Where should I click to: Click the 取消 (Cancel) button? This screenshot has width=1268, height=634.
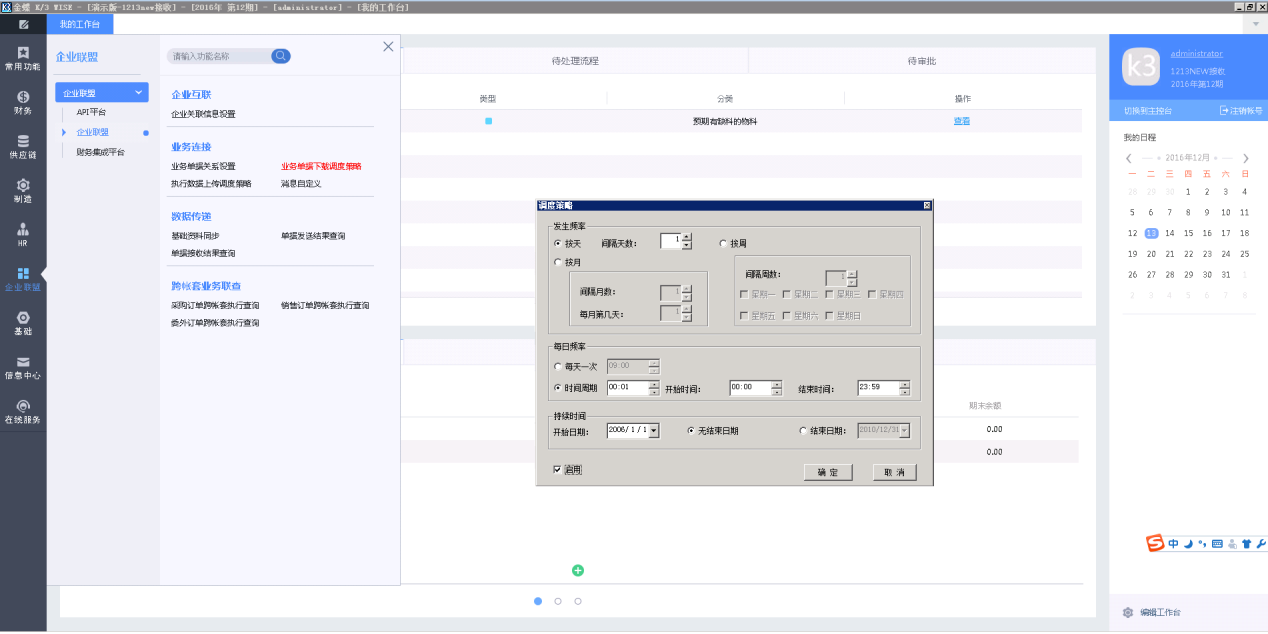(894, 472)
